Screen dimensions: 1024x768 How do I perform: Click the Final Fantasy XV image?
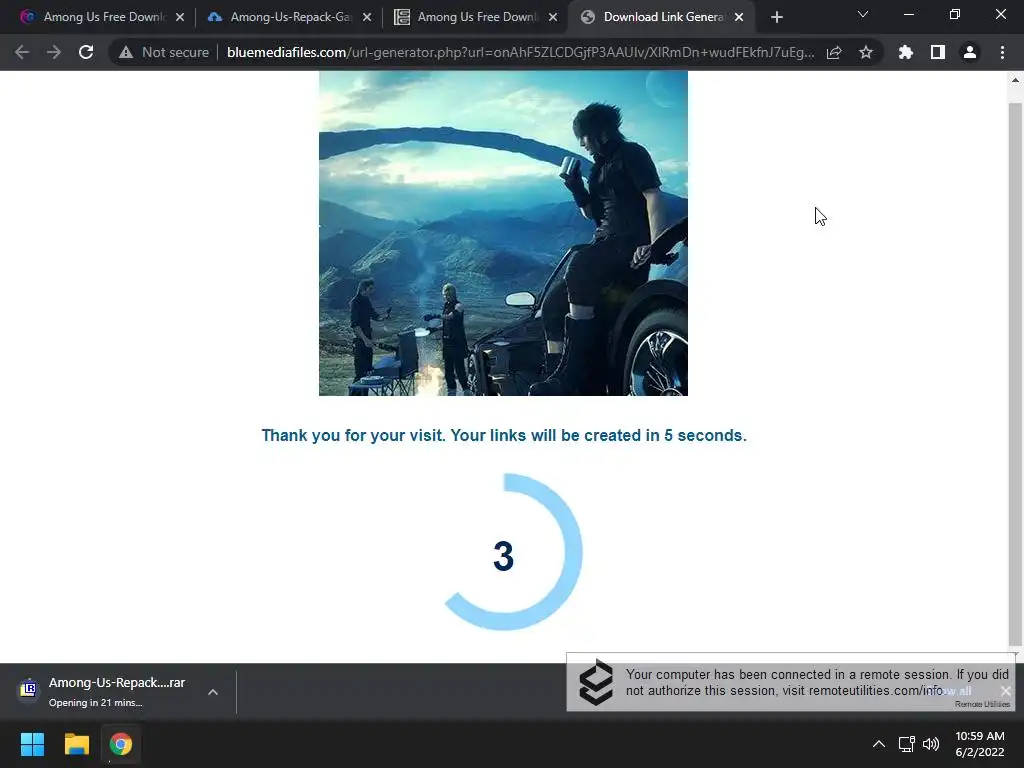pos(504,233)
